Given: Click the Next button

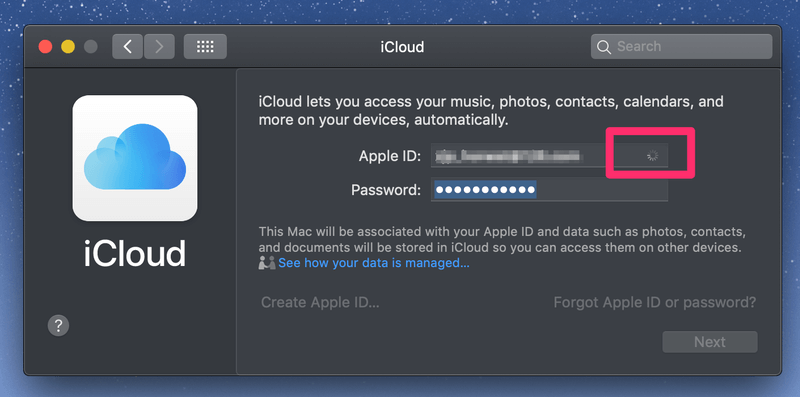Looking at the screenshot, I should click(x=710, y=342).
